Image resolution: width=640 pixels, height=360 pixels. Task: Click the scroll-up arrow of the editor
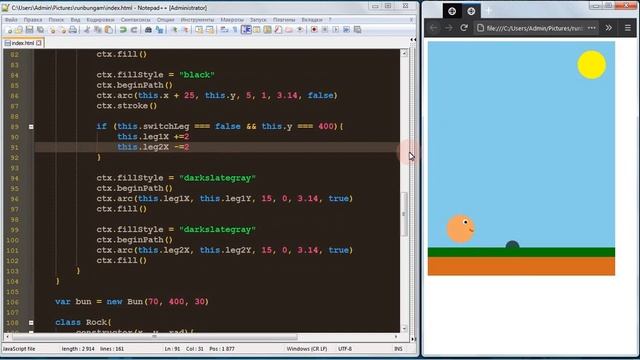pos(404,53)
